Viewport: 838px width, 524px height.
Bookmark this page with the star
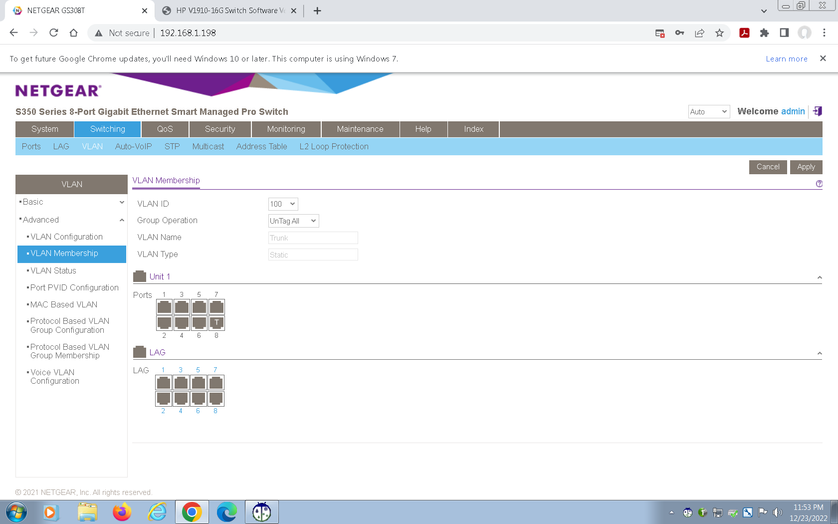click(x=719, y=33)
